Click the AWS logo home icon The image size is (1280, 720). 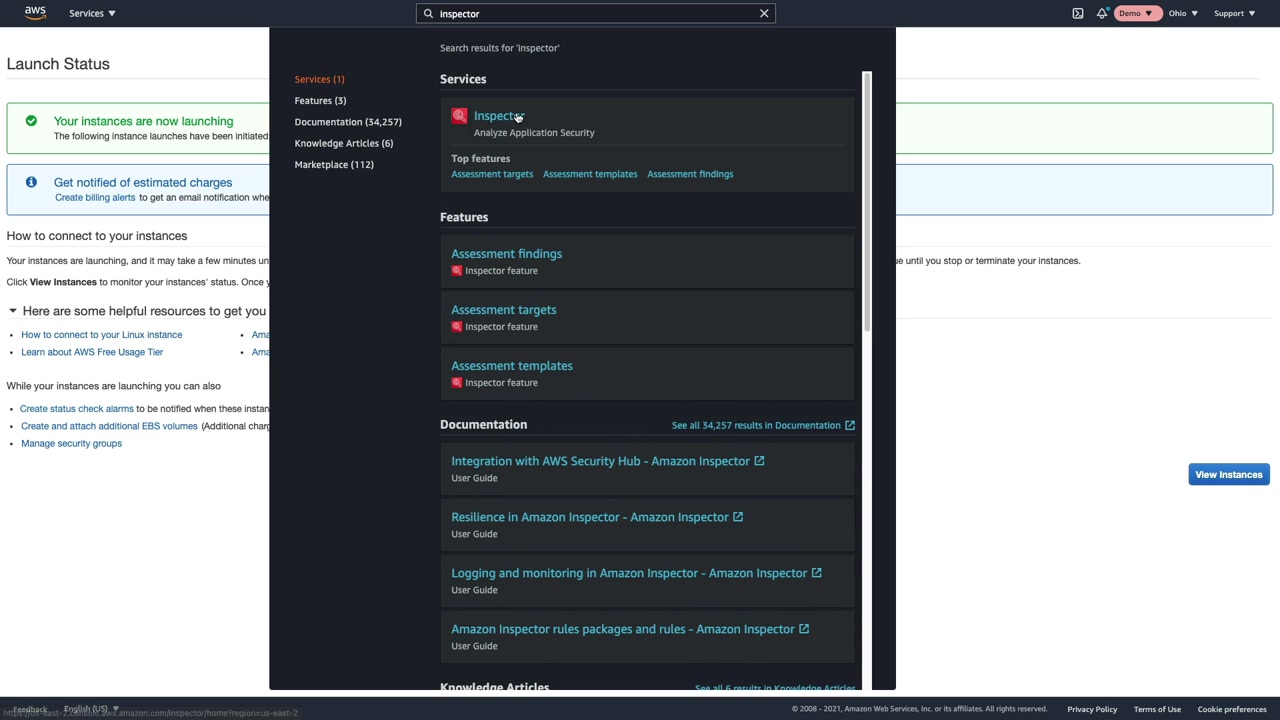(35, 13)
